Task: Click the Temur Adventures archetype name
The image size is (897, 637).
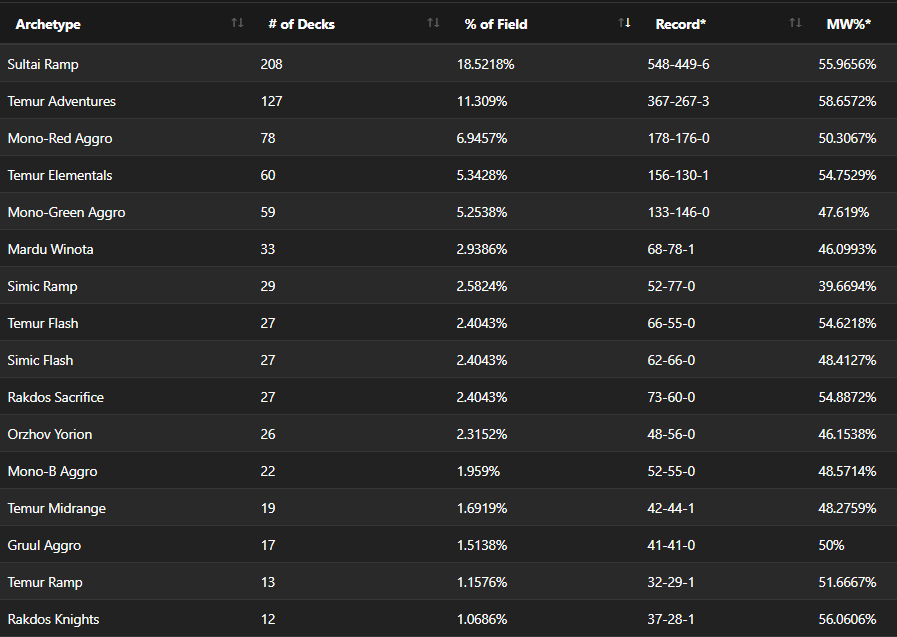Action: [61, 101]
